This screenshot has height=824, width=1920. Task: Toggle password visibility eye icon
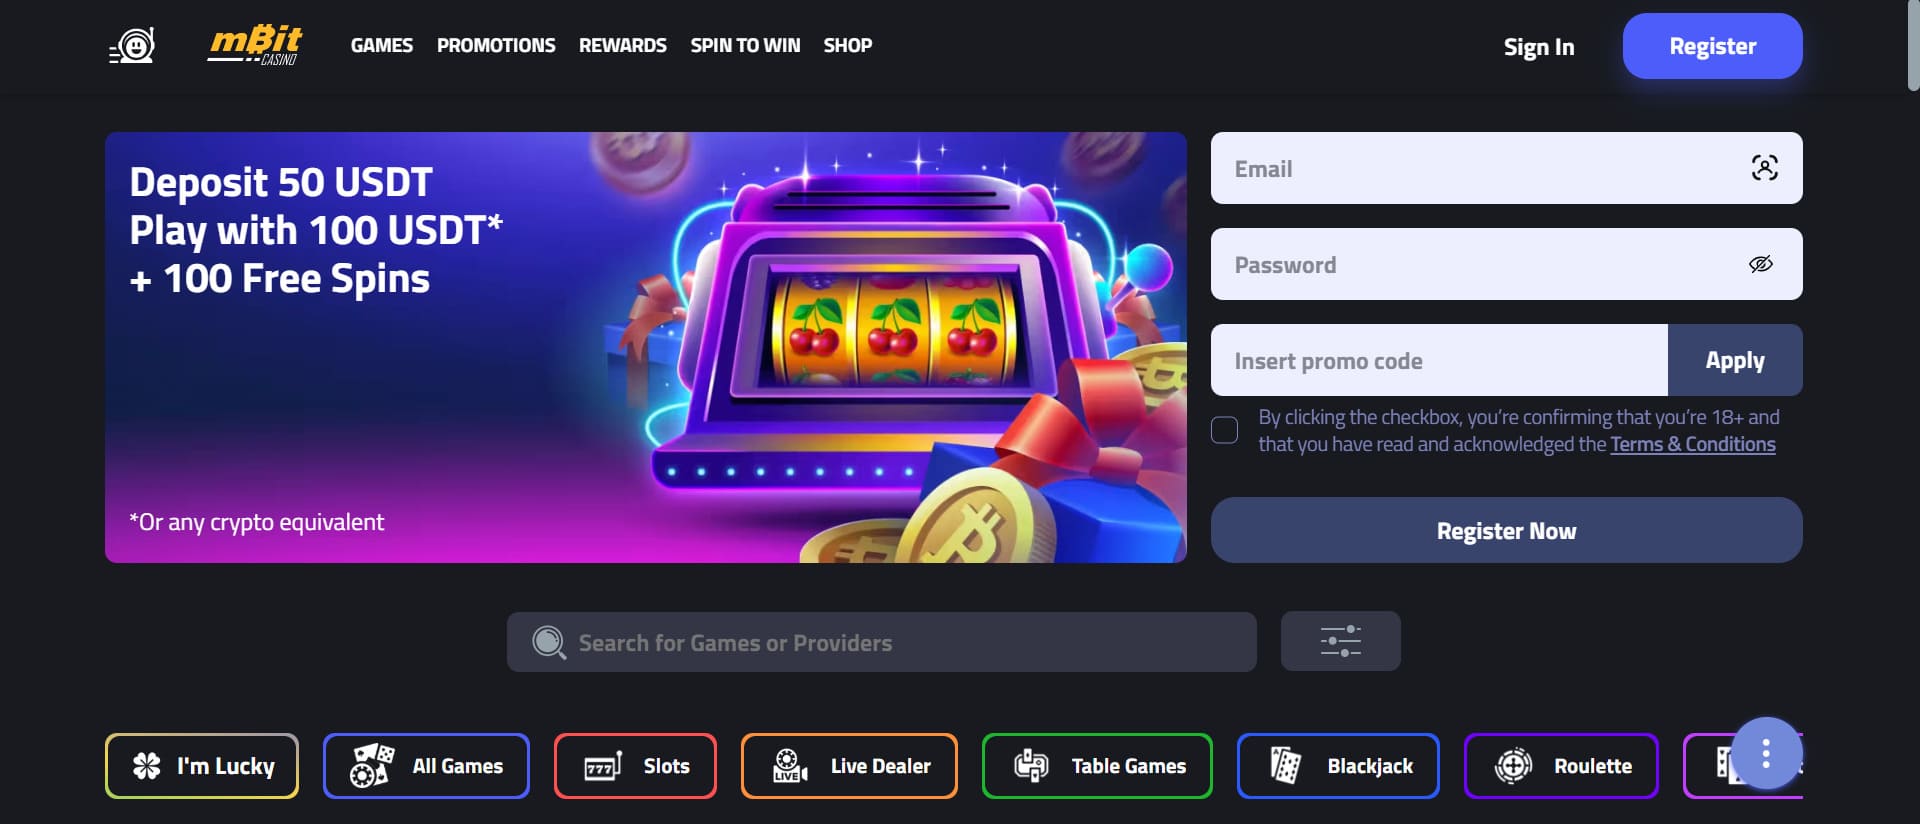tap(1761, 264)
